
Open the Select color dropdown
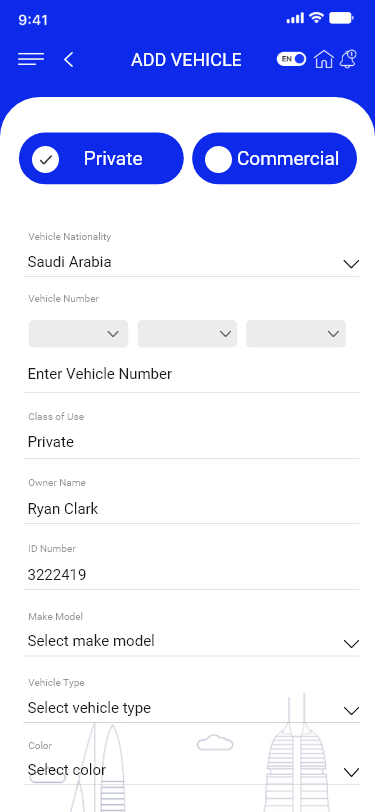click(x=191, y=771)
